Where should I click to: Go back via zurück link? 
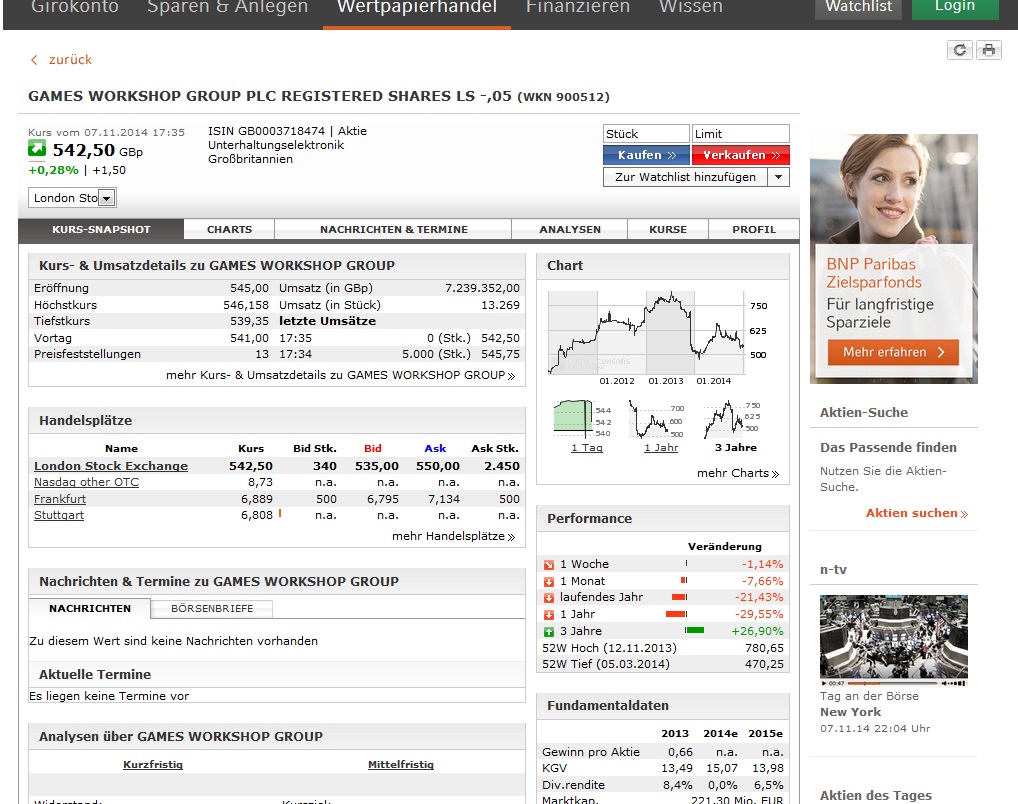point(70,60)
